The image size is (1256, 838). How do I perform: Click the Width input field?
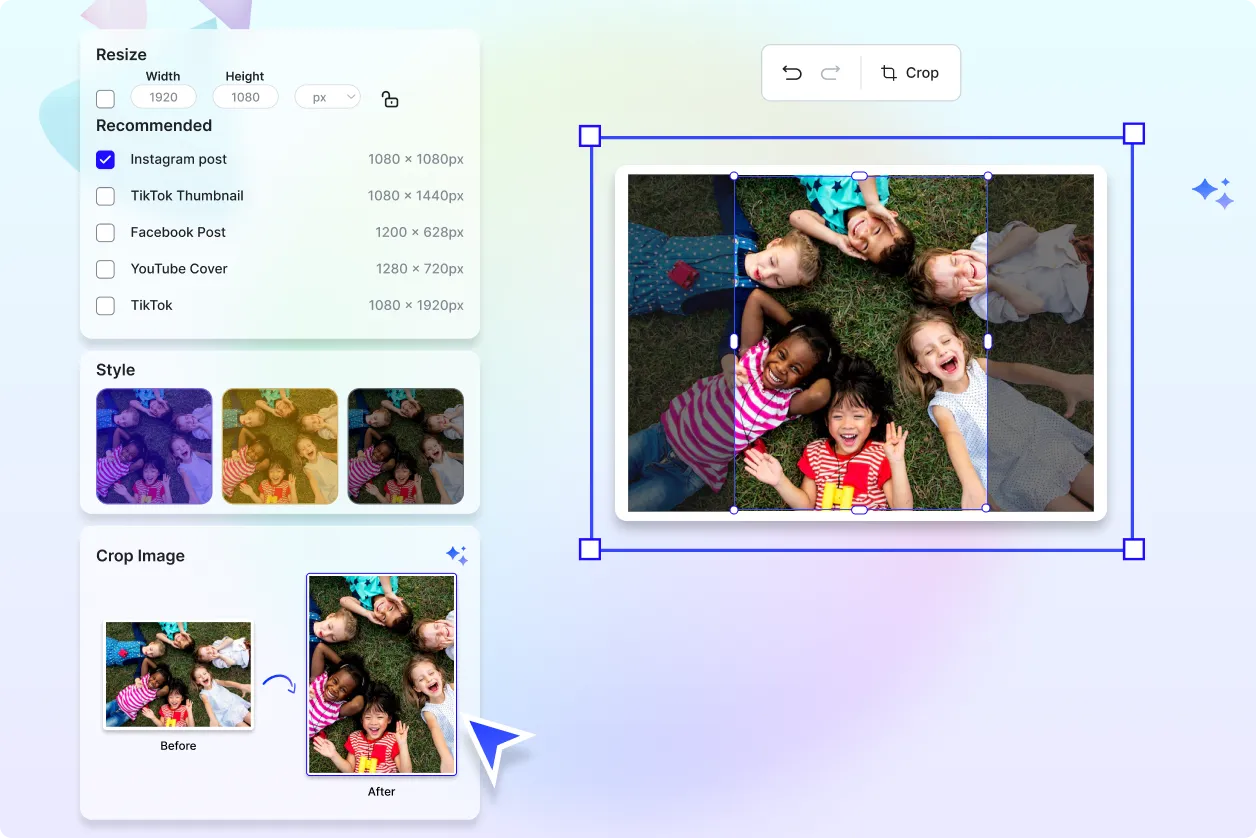163,97
